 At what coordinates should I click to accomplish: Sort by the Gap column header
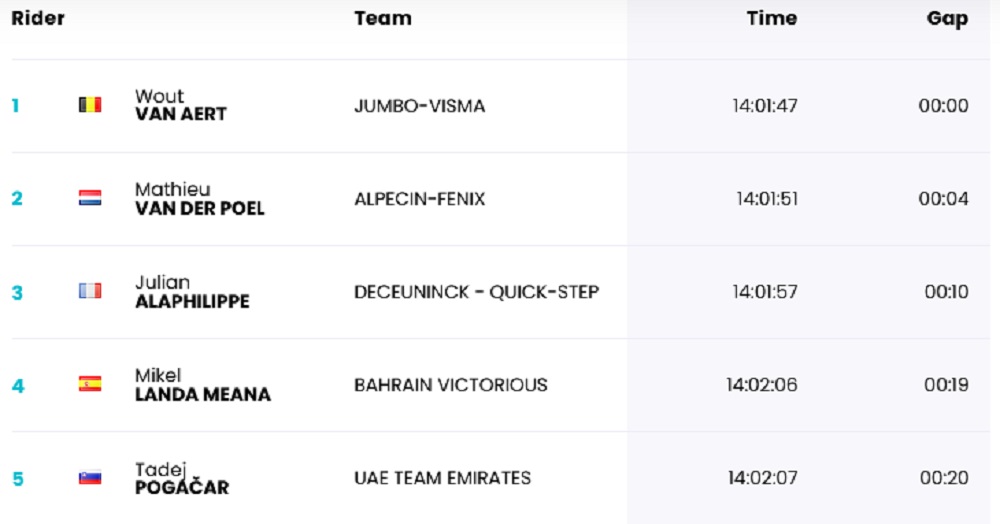point(947,19)
